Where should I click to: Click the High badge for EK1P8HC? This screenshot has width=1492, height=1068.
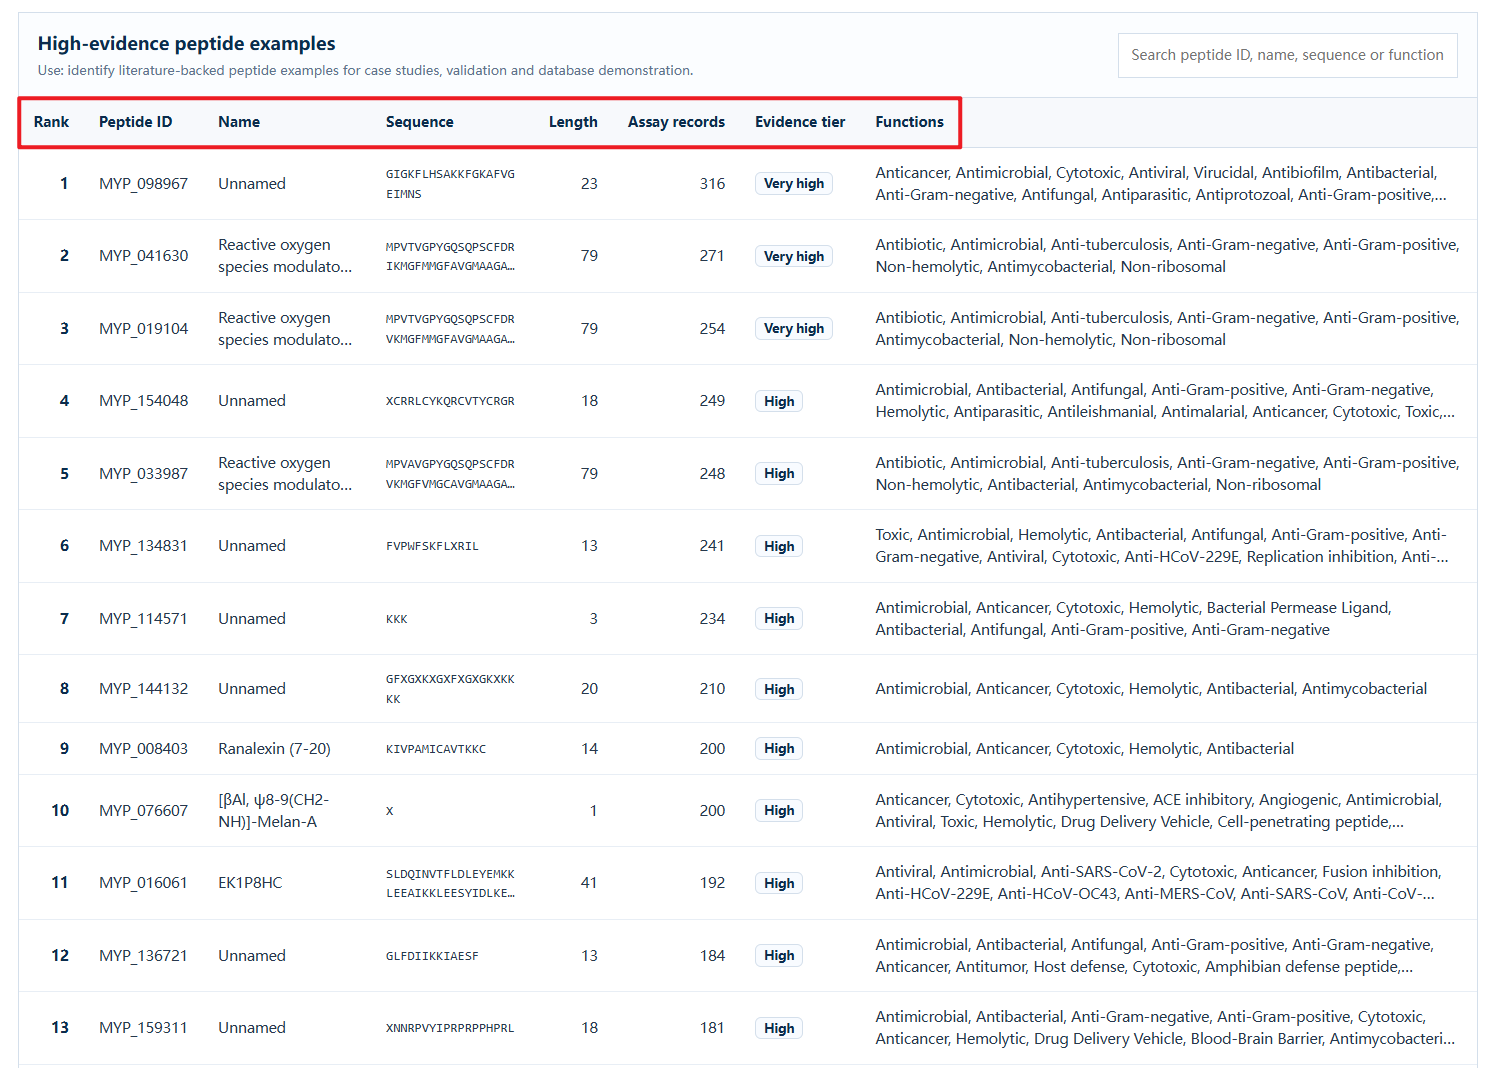pyautogui.click(x=779, y=883)
